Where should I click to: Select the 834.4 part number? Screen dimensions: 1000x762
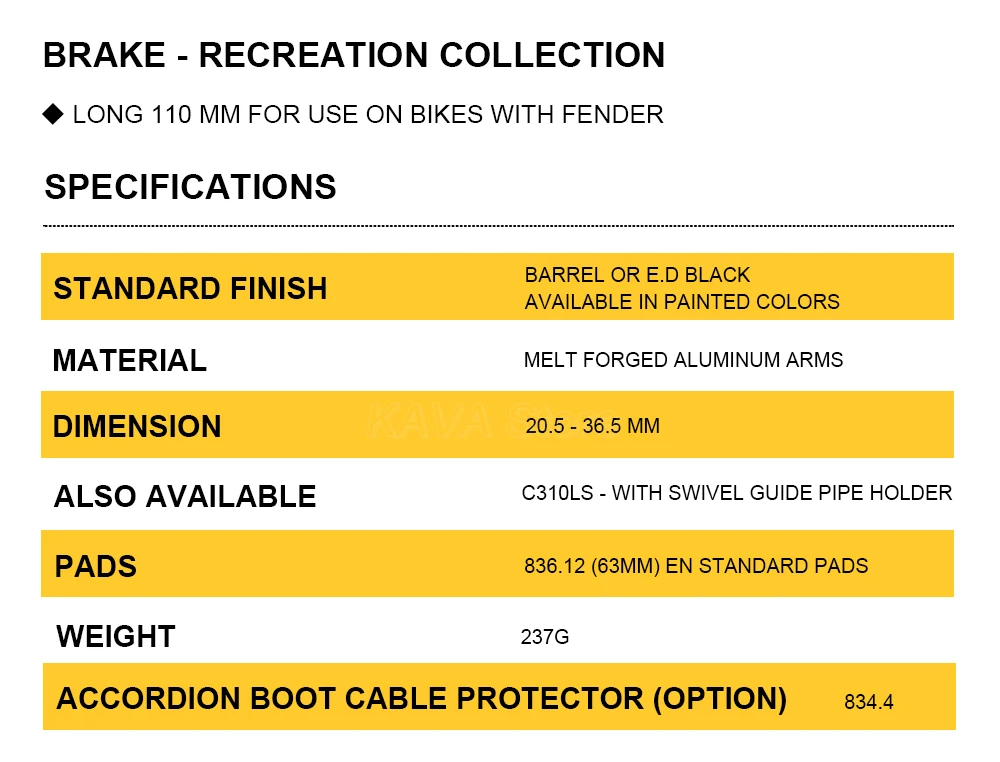(x=869, y=702)
